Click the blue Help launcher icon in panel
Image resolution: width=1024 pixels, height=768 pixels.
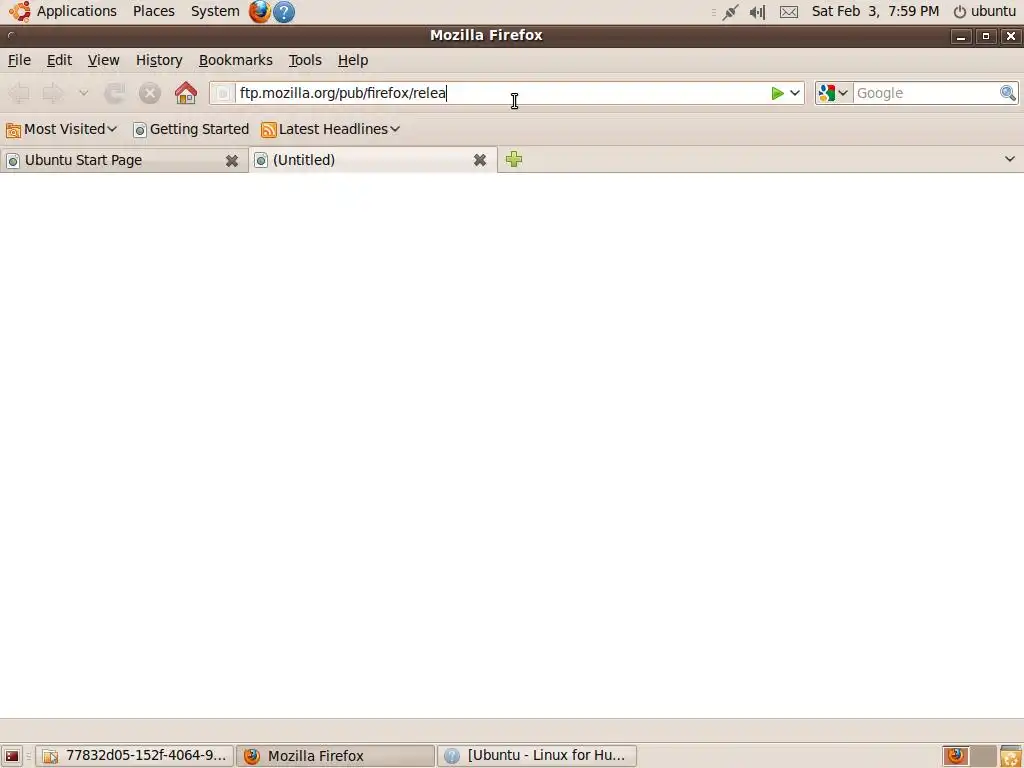tap(284, 12)
